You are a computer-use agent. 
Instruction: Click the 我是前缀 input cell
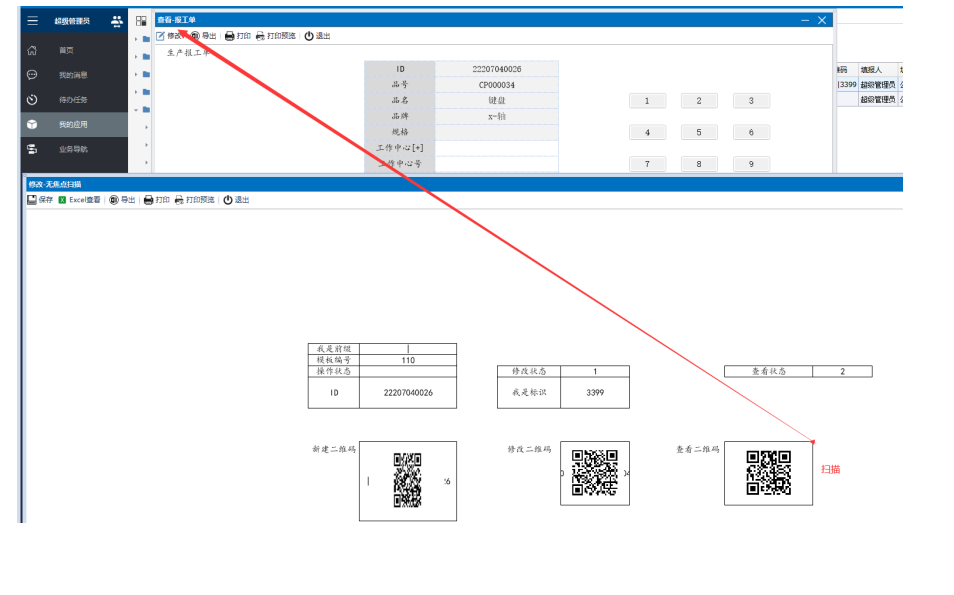point(408,349)
